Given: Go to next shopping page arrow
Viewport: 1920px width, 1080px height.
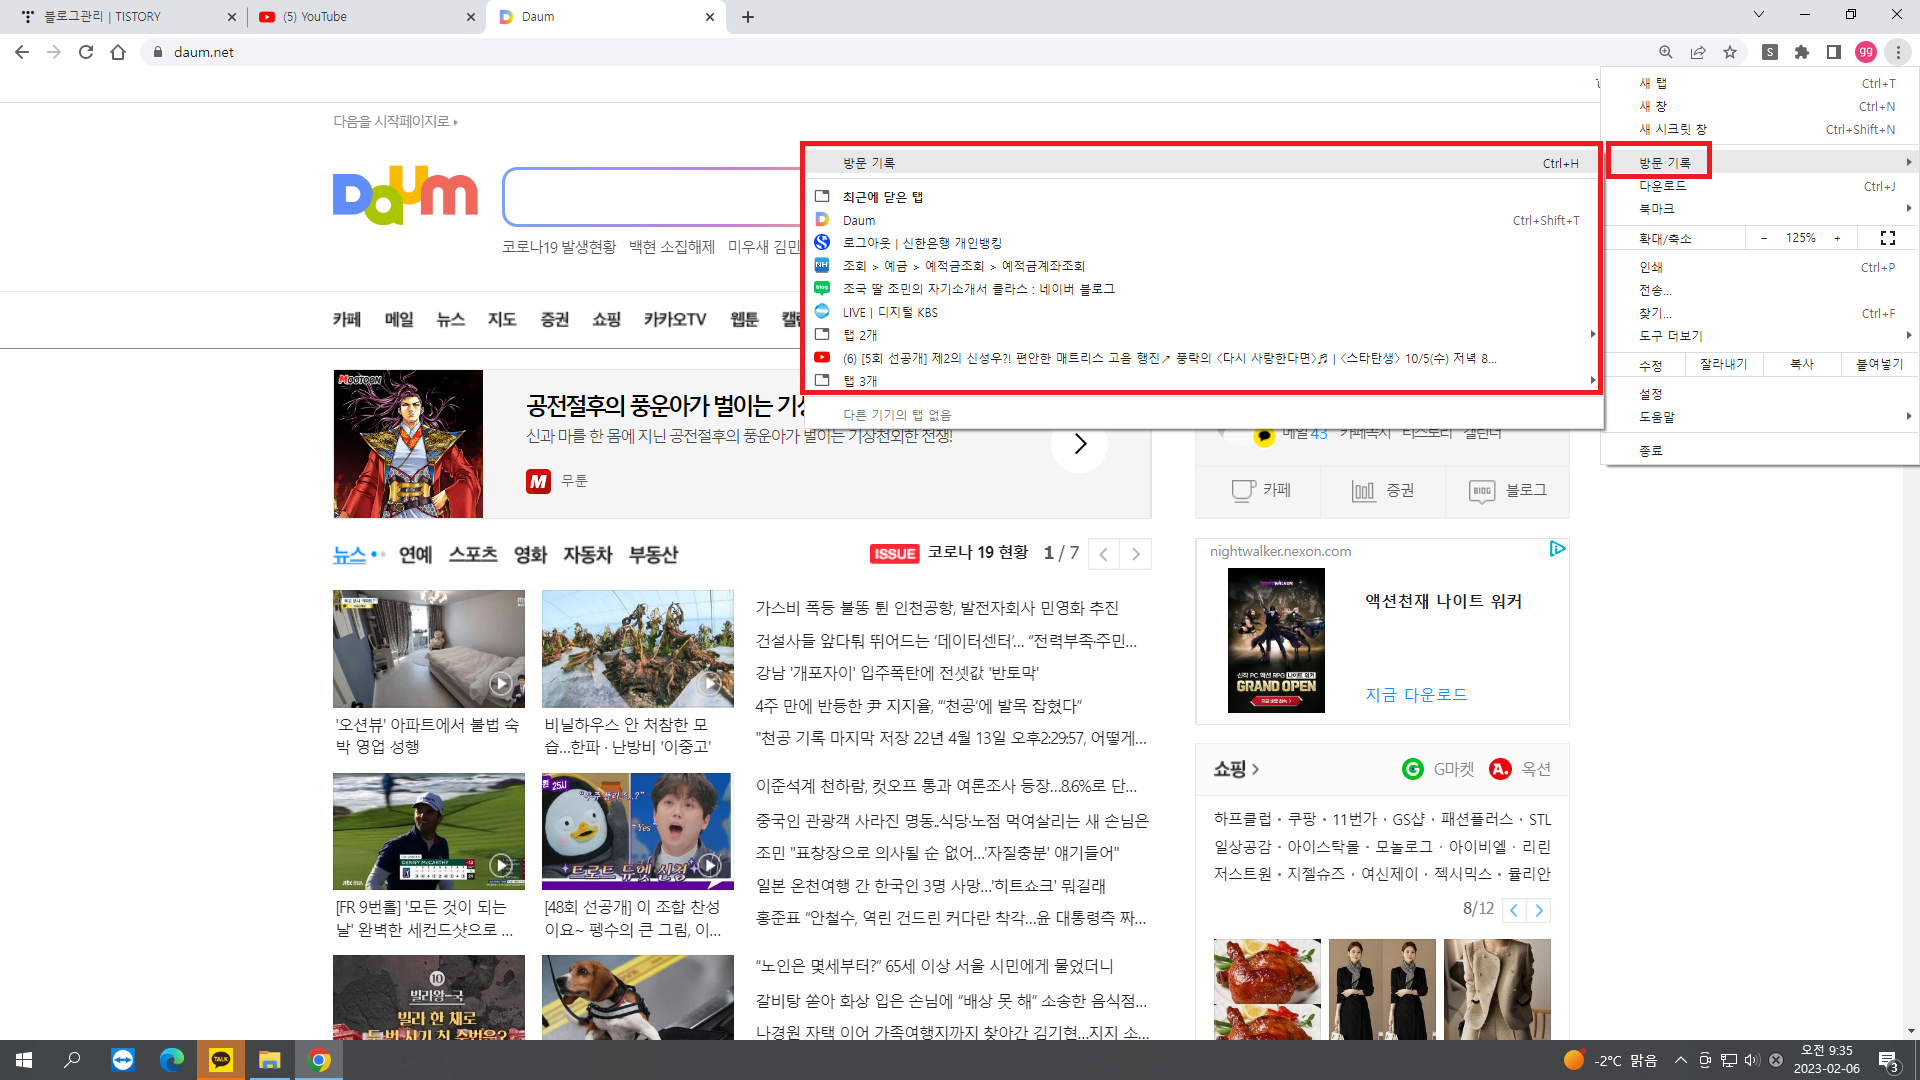Looking at the screenshot, I should [x=1539, y=910].
